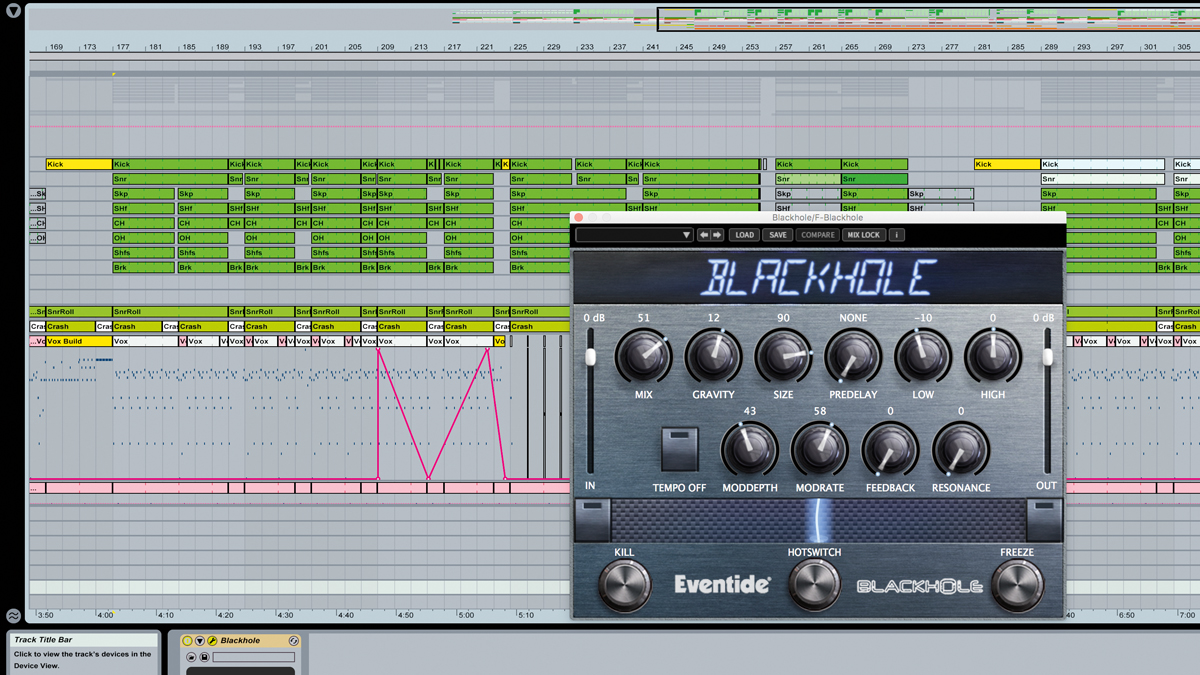Click the BLACKHOLE preset display text
The width and height of the screenshot is (1200, 675).
818,277
